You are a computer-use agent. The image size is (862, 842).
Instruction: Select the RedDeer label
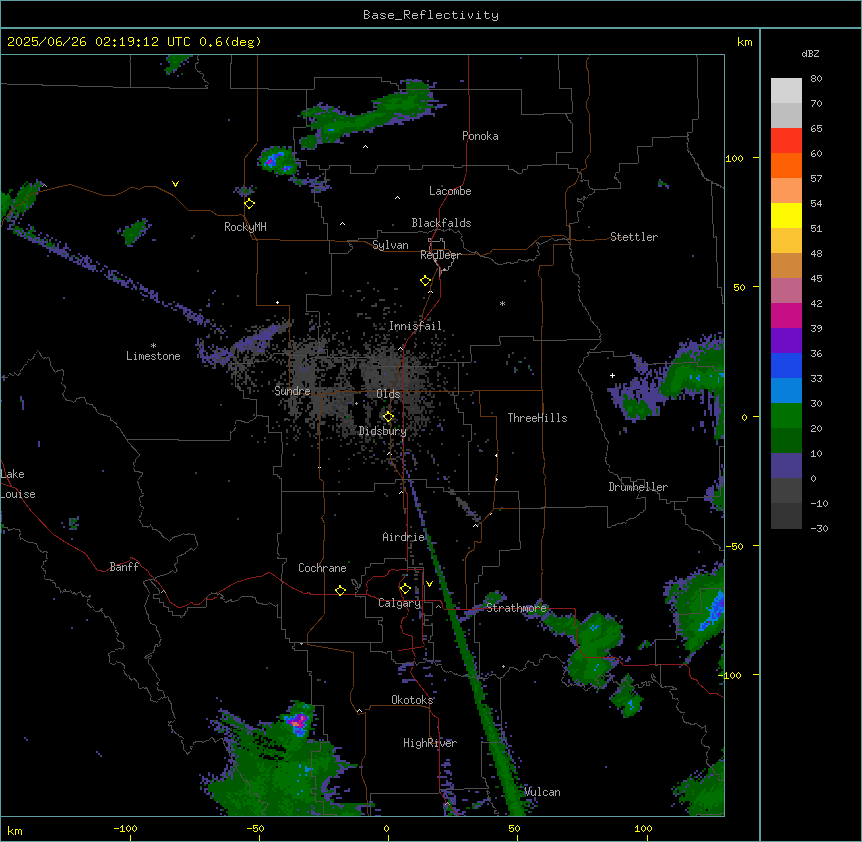[440, 255]
